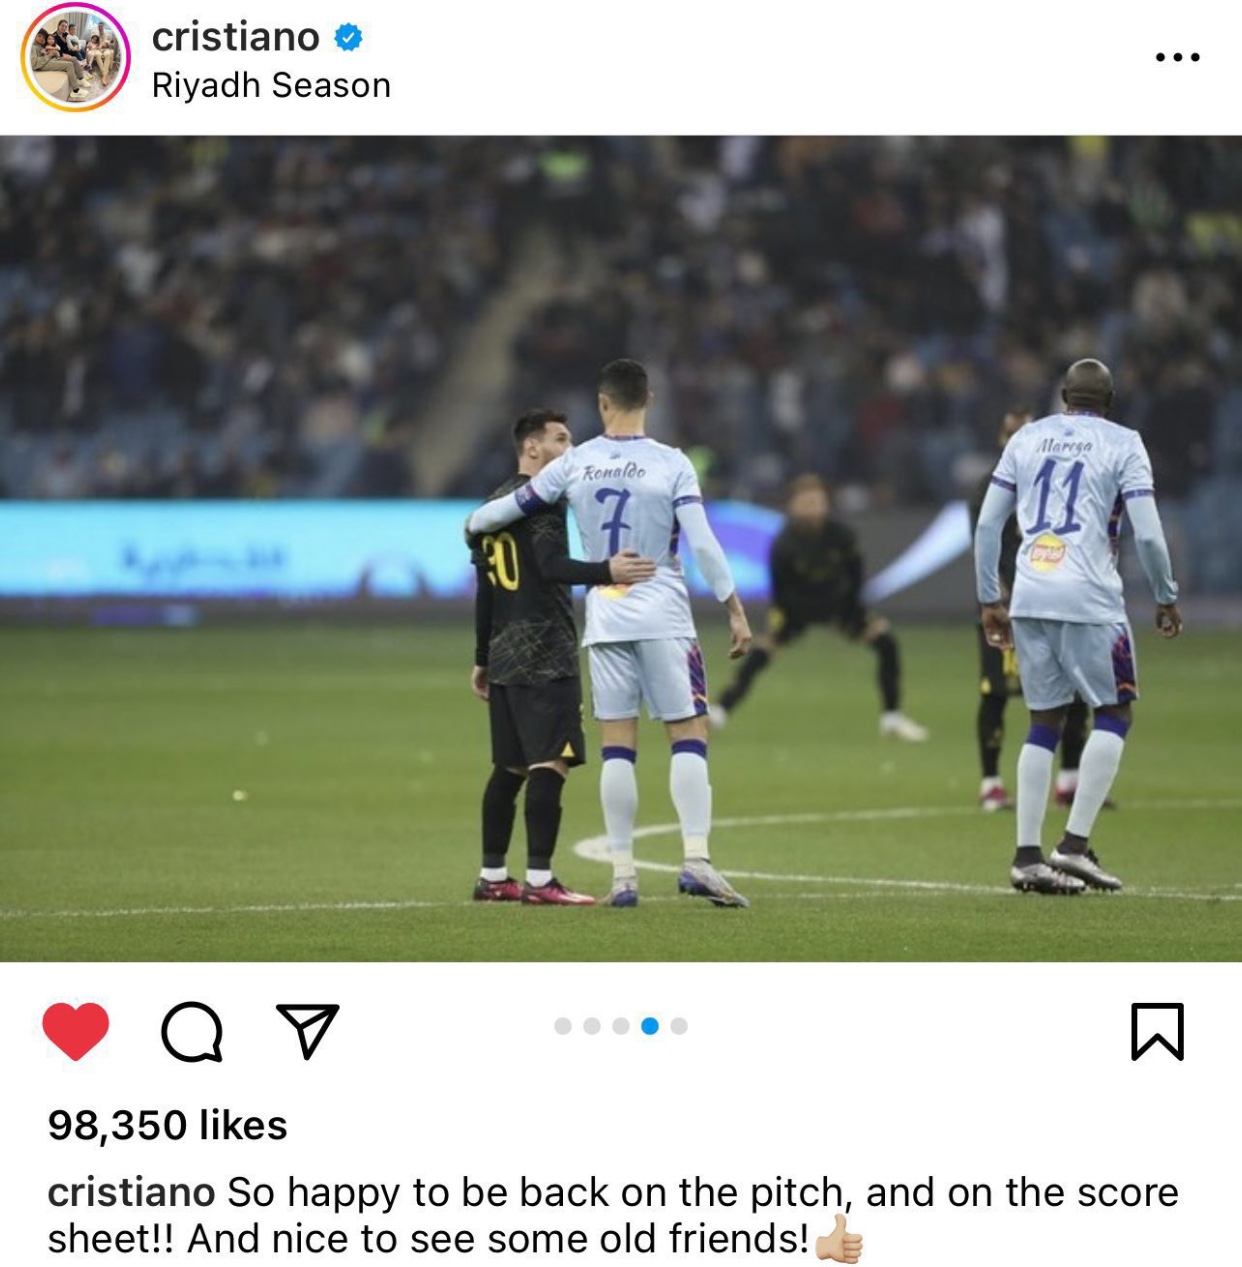
Task: Advance to the fifth carousel dot
Action: pyautogui.click(x=679, y=1026)
